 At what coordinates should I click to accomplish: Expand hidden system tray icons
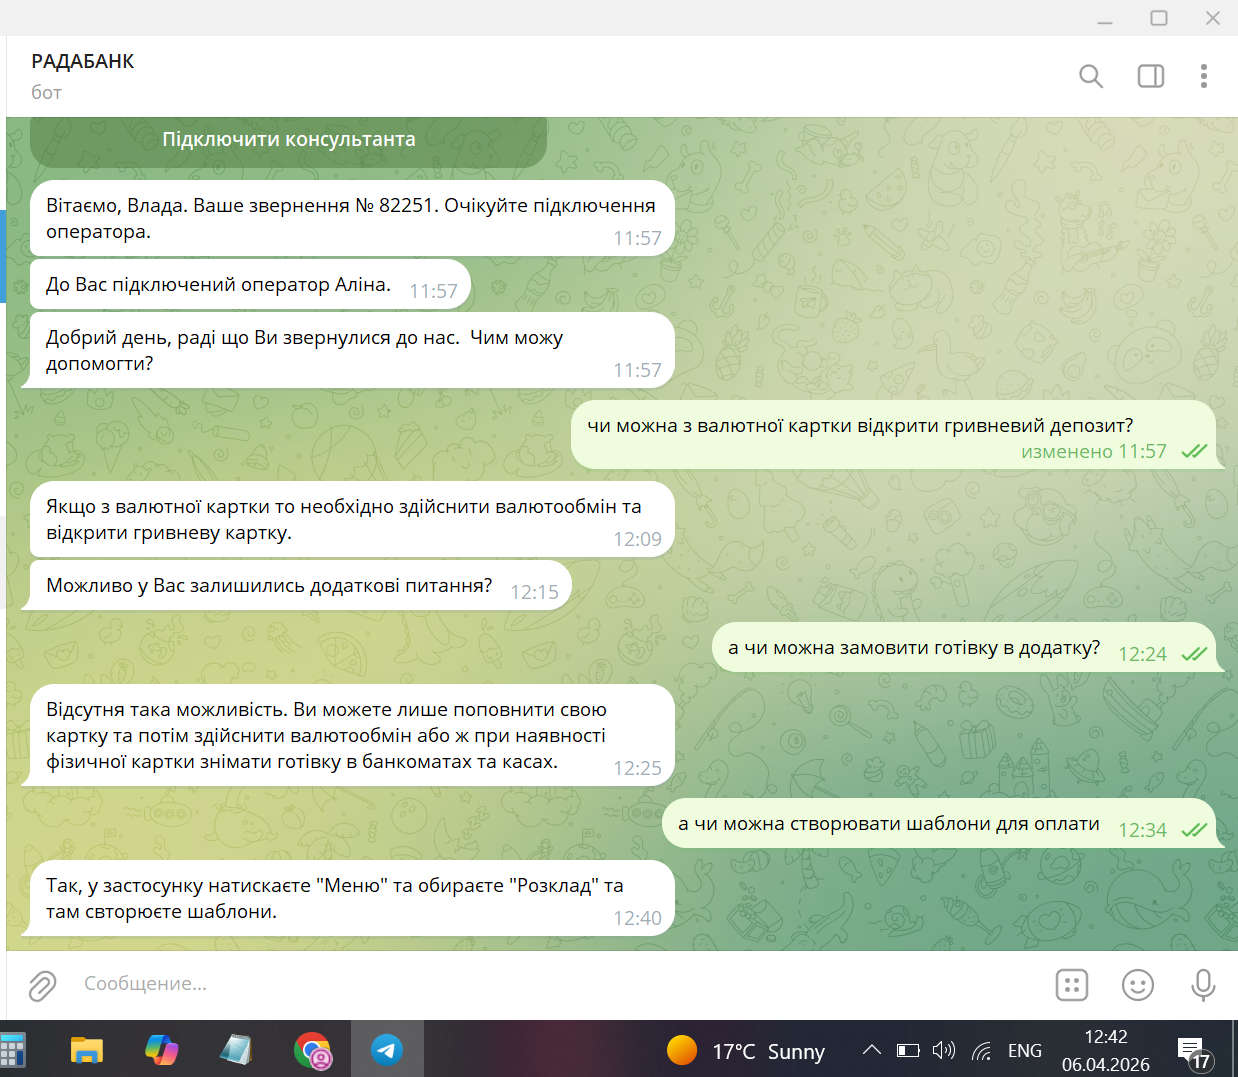point(871,1050)
